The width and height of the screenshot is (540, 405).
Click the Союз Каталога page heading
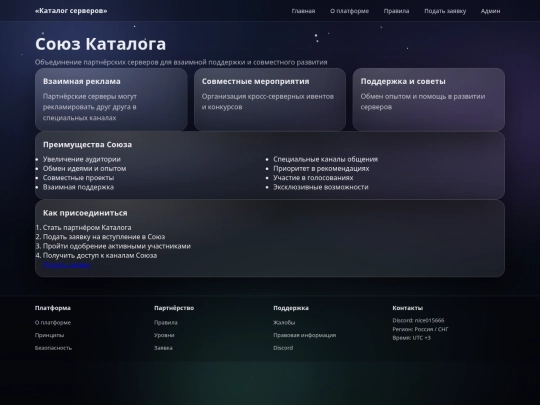[x=101, y=44]
